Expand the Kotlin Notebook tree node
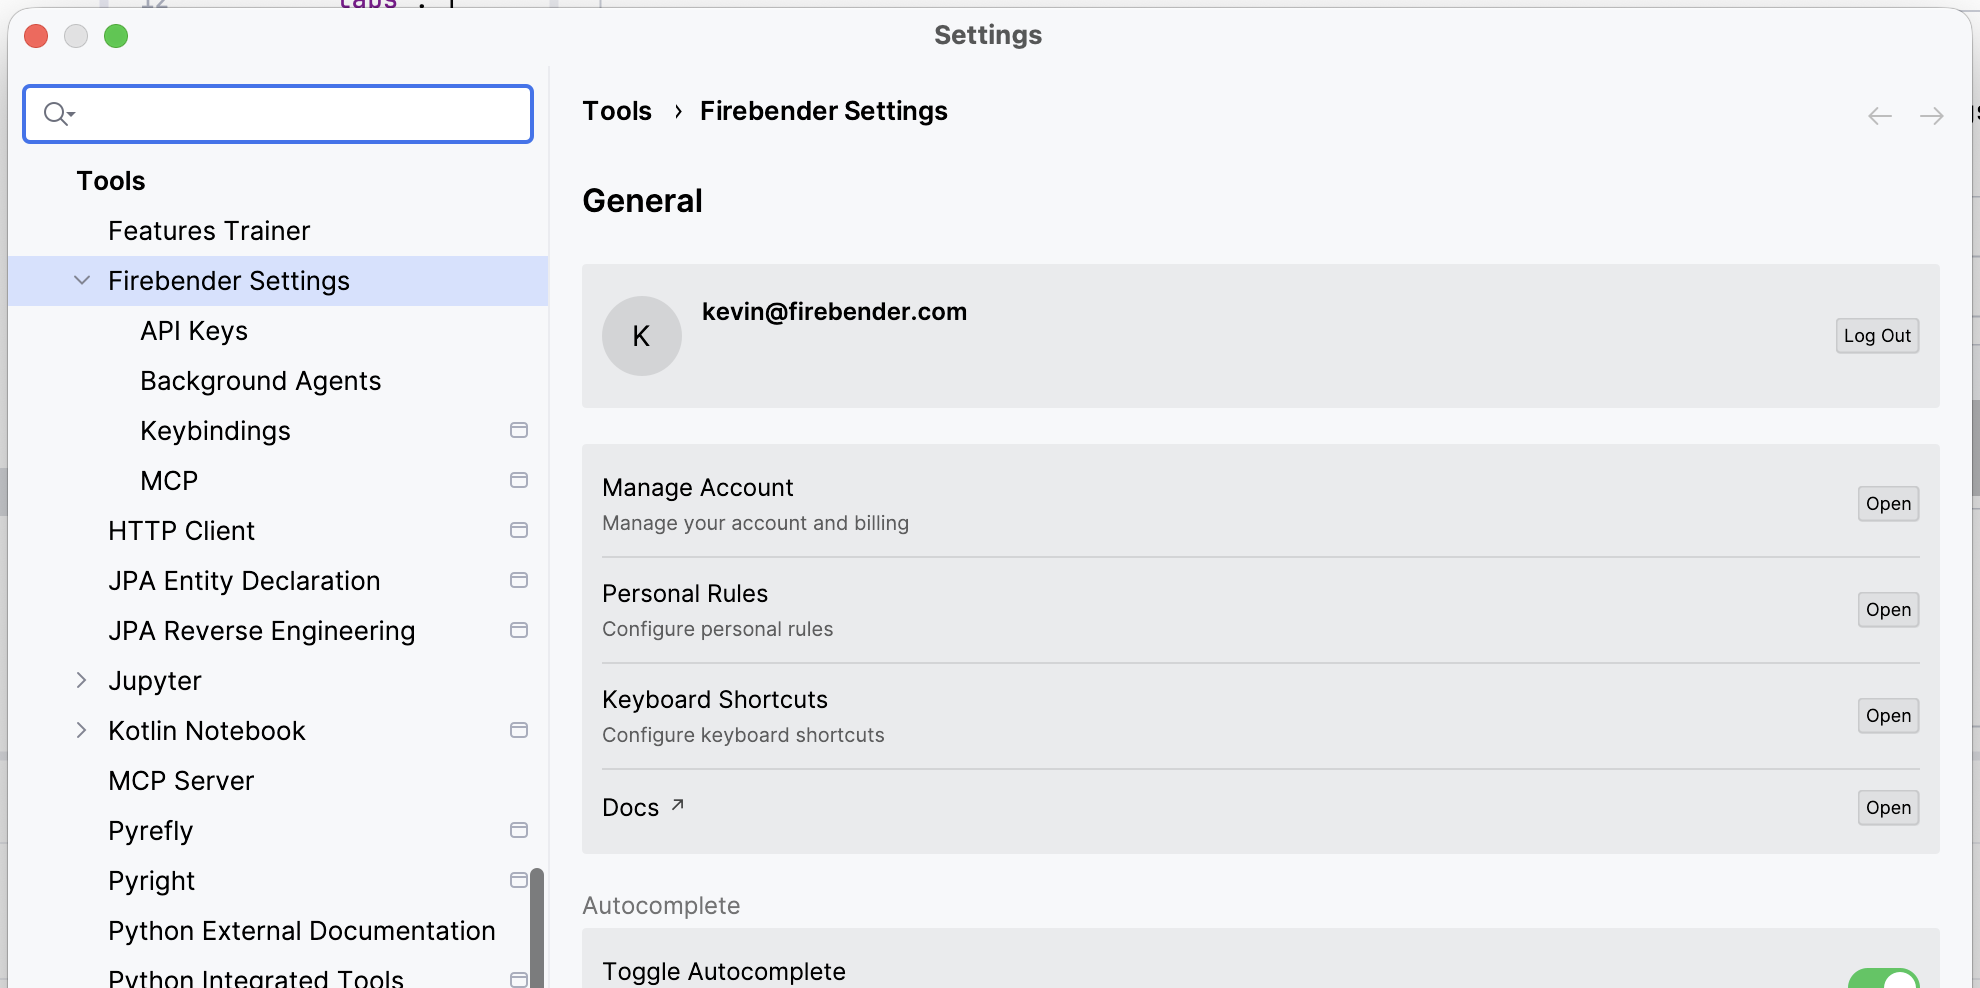Screen dimensions: 1980x988 coord(82,731)
